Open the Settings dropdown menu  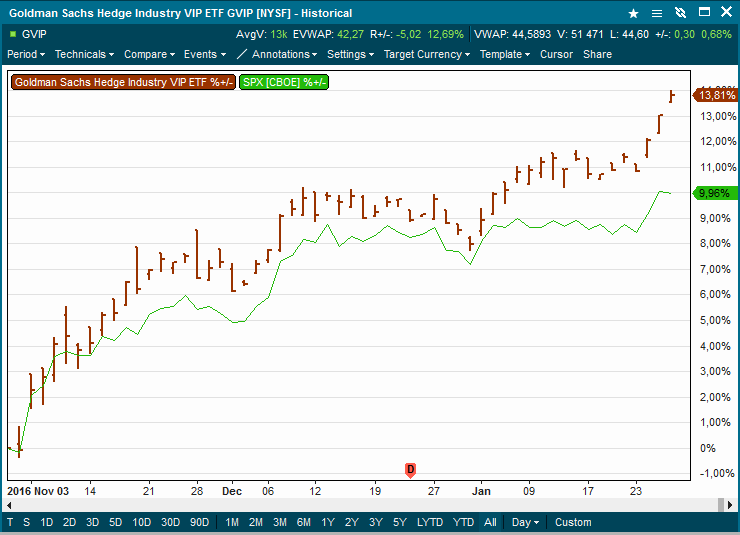[x=351, y=54]
